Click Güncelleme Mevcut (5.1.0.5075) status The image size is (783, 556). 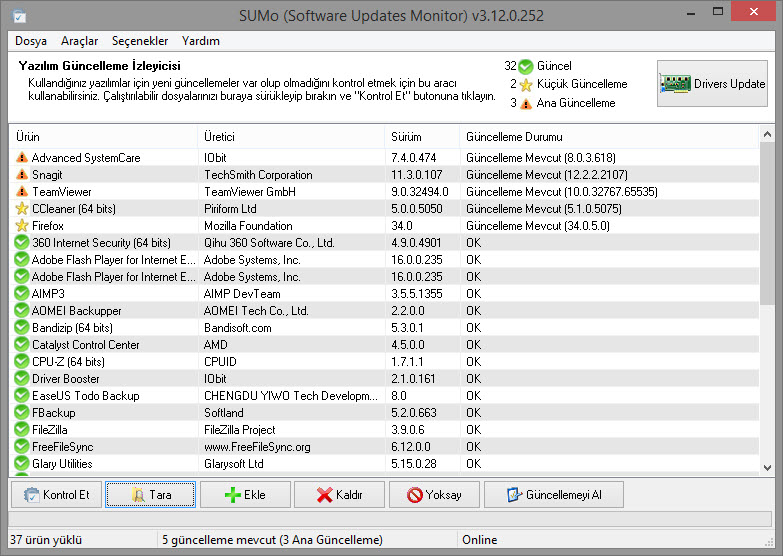point(544,209)
